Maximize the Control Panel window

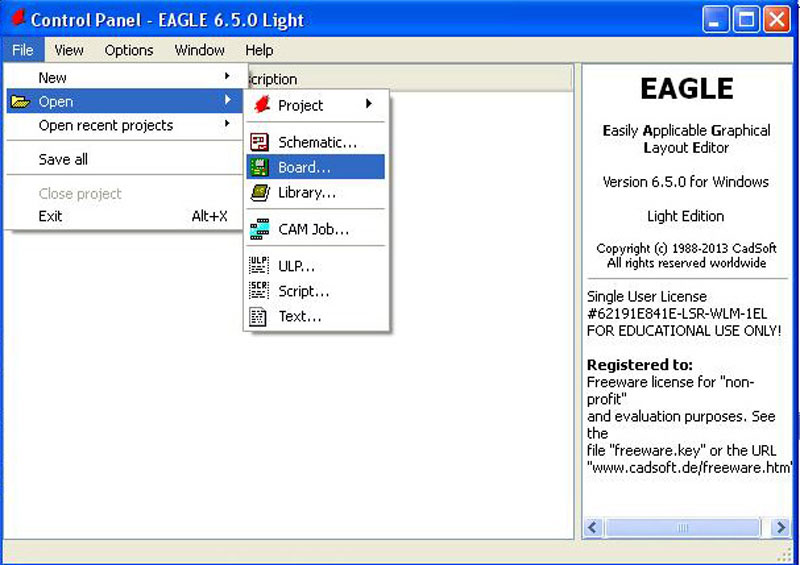tap(746, 20)
